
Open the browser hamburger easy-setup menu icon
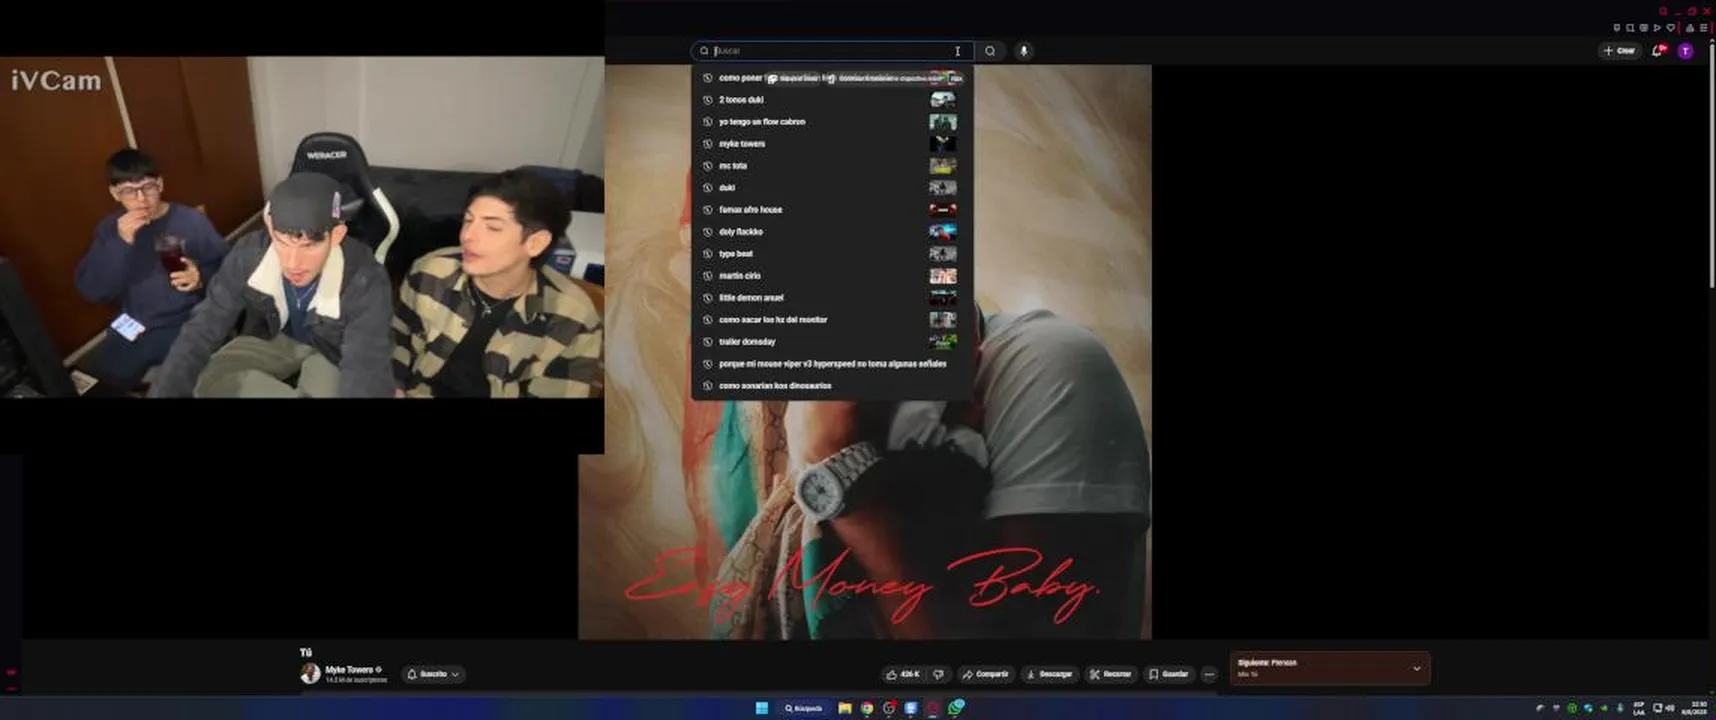click(1704, 28)
